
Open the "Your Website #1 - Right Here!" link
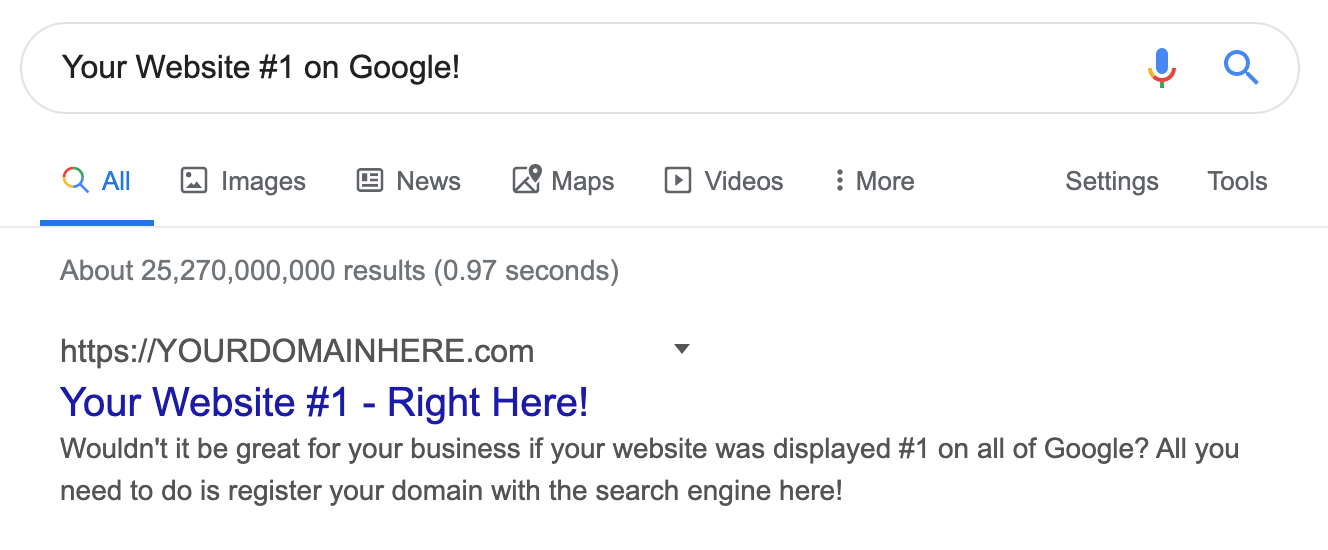(324, 402)
